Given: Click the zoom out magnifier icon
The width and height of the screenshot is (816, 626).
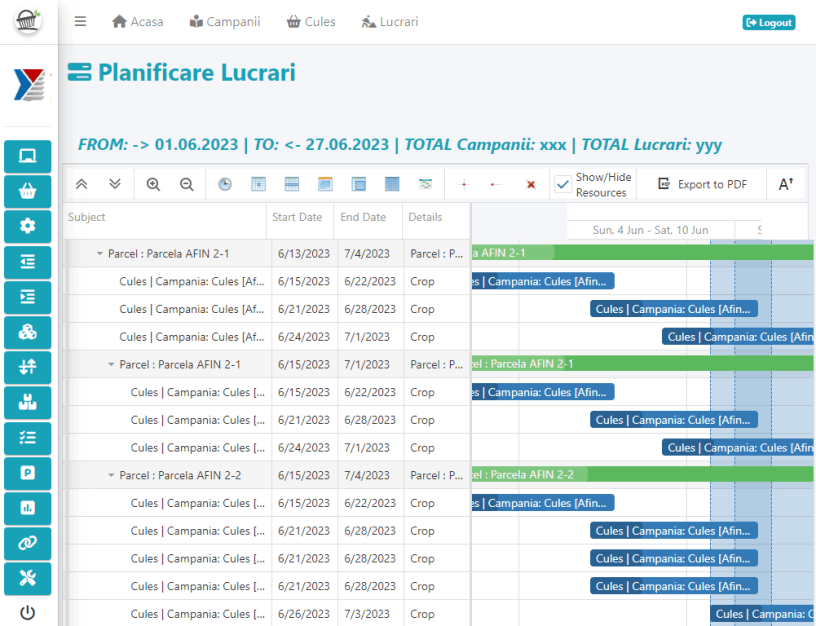Looking at the screenshot, I should tap(186, 184).
